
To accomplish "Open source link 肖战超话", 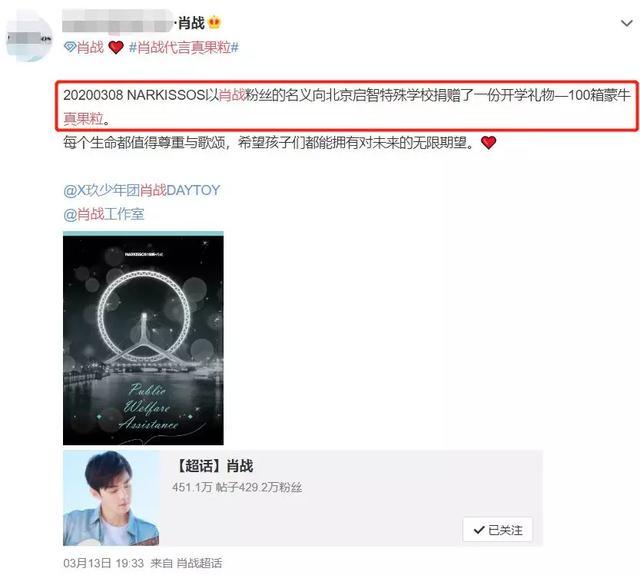I will click(199, 563).
